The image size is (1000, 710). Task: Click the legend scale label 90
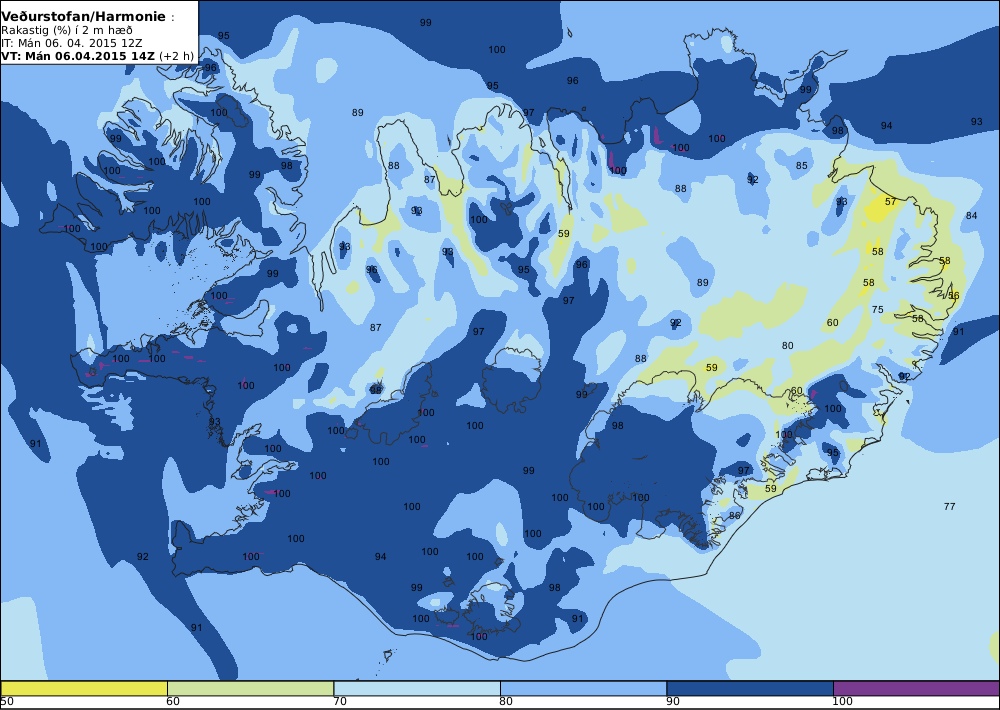[673, 702]
